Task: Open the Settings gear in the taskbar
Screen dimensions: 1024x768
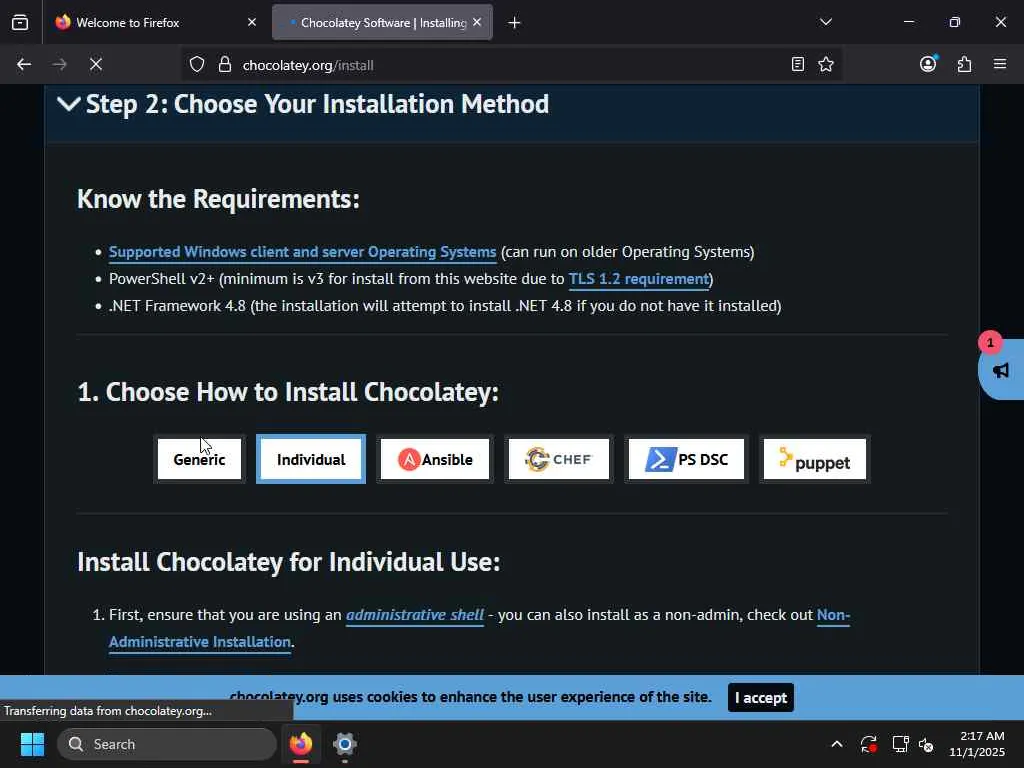Action: (x=345, y=744)
